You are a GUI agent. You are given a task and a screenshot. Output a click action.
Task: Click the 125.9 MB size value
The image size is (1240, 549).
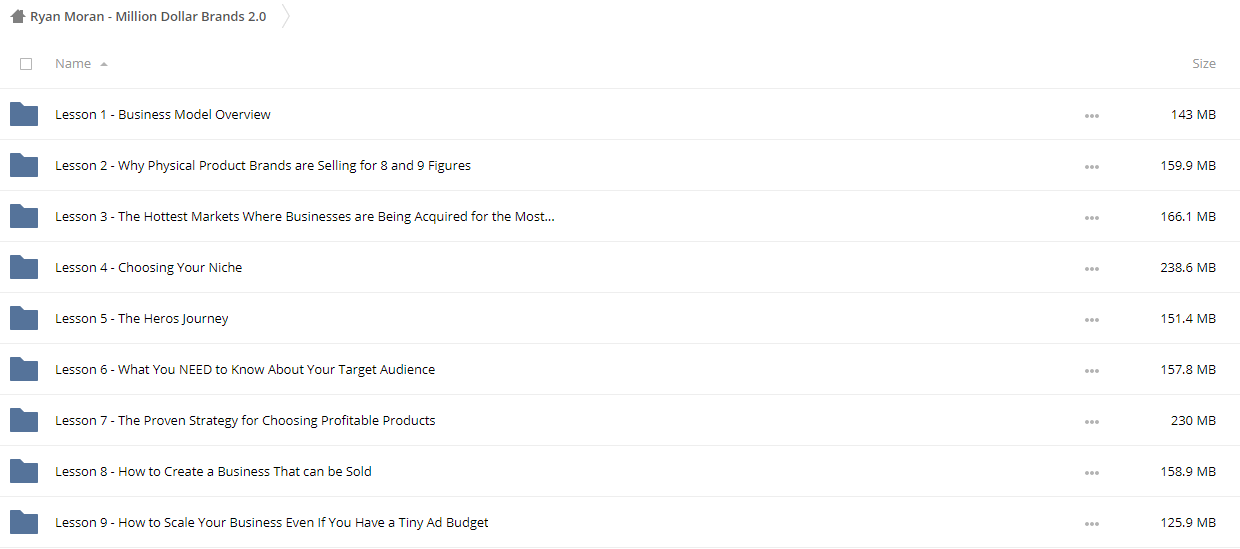click(x=1188, y=522)
